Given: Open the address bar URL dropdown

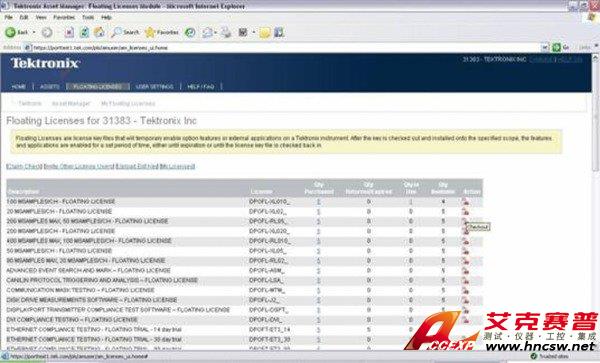Looking at the screenshot, I should (545, 47).
